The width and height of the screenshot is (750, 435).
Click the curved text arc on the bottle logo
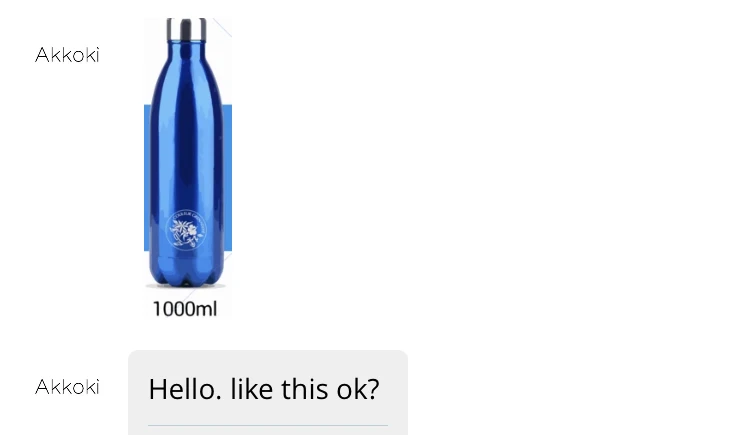click(x=189, y=216)
